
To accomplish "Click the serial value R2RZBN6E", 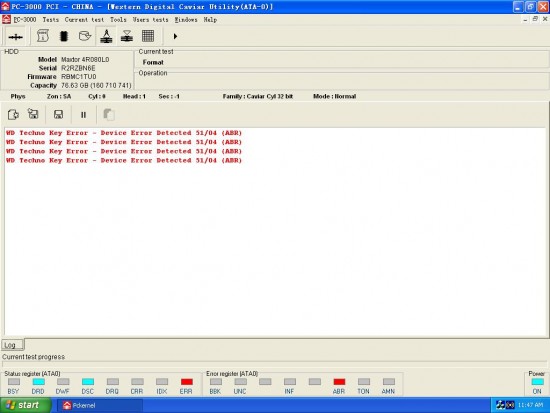I will pos(78,68).
